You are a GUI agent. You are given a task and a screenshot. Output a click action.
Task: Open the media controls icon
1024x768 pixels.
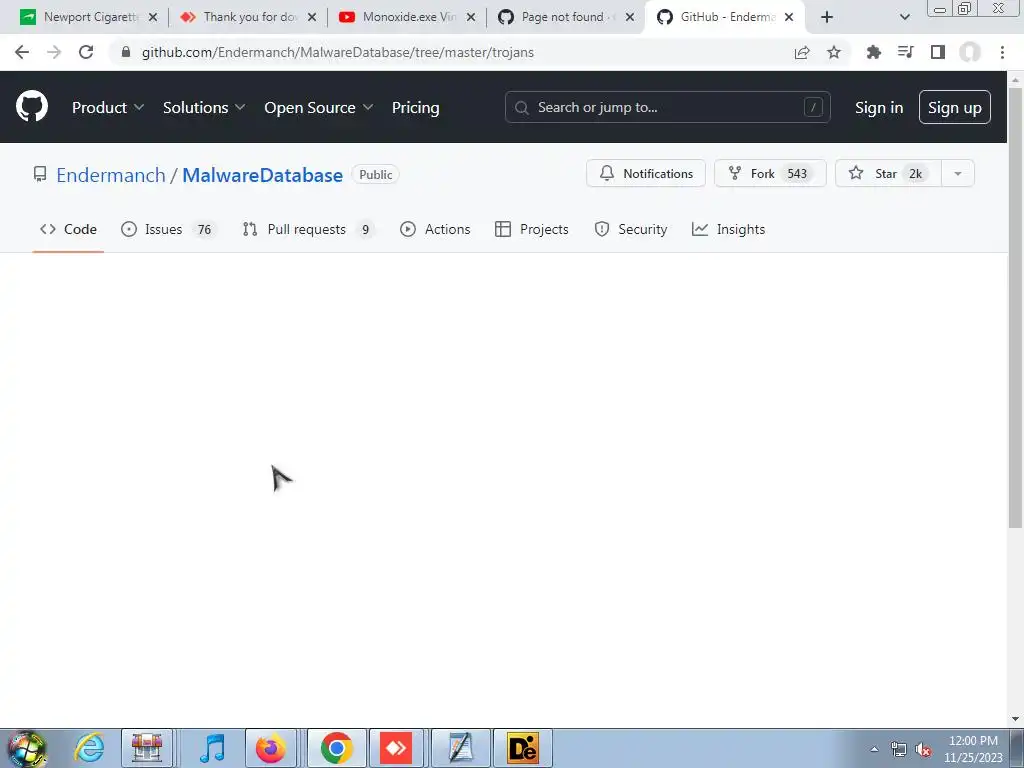tap(905, 52)
